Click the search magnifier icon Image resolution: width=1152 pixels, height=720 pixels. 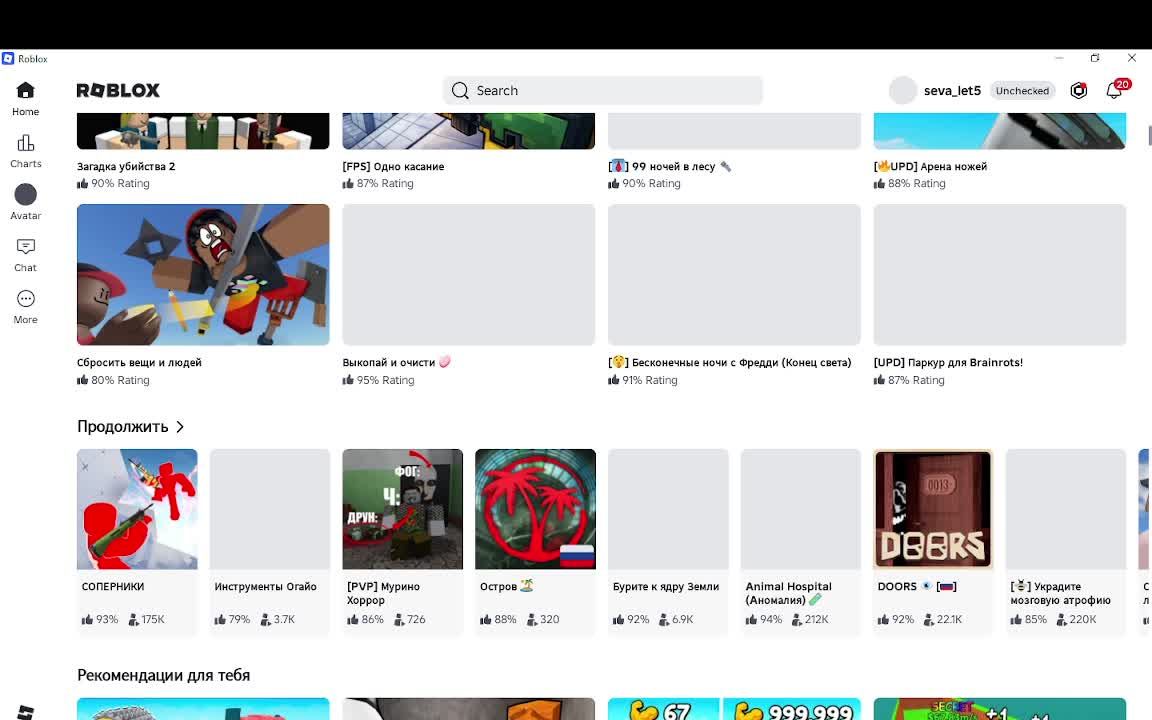click(x=460, y=90)
